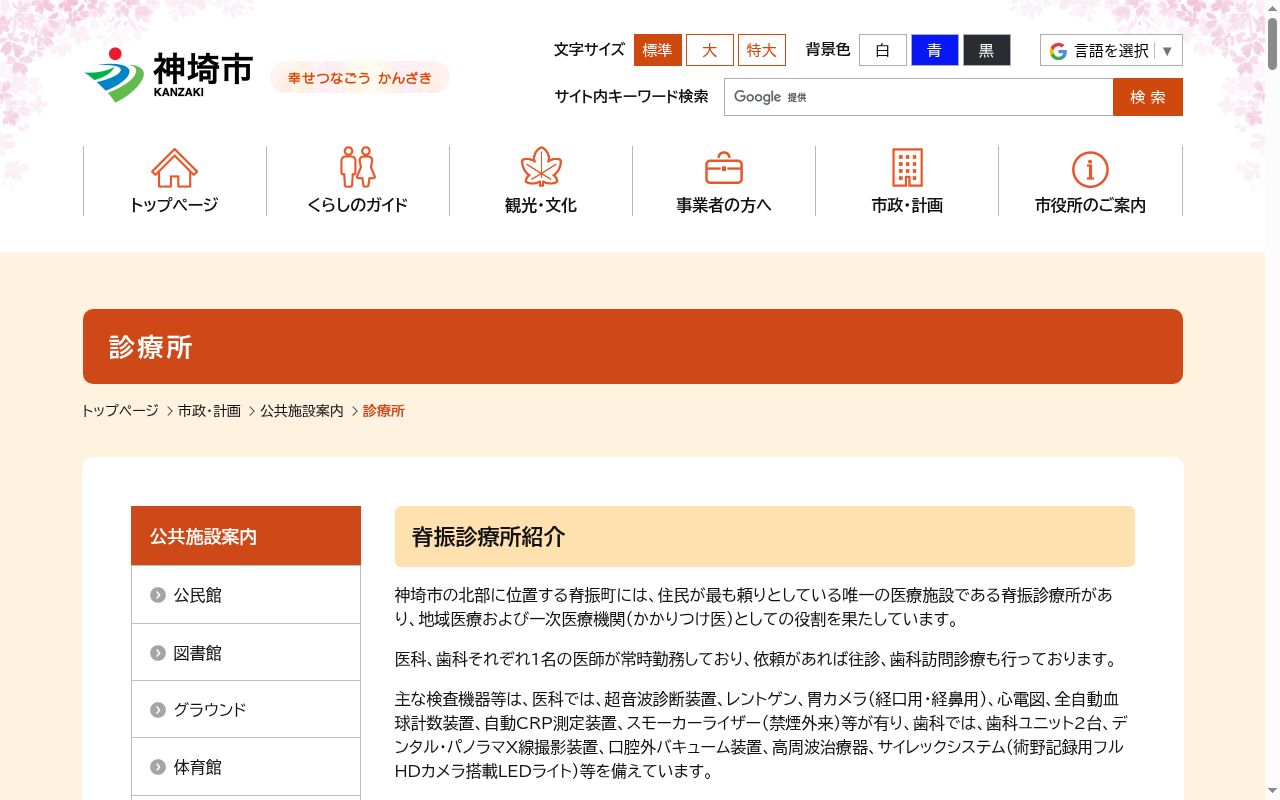Open the トップページ house icon
This screenshot has width=1280, height=800.
tap(174, 168)
